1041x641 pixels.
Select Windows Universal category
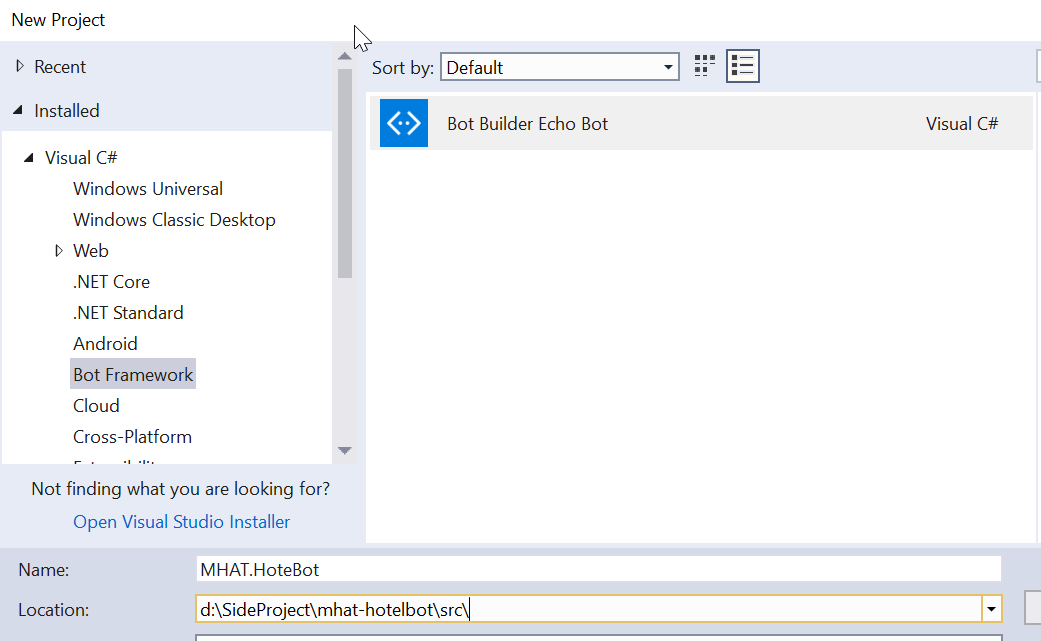click(x=148, y=188)
